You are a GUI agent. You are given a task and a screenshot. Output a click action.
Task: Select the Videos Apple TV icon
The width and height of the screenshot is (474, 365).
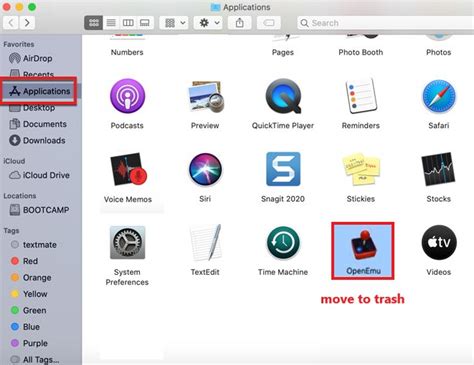click(439, 243)
